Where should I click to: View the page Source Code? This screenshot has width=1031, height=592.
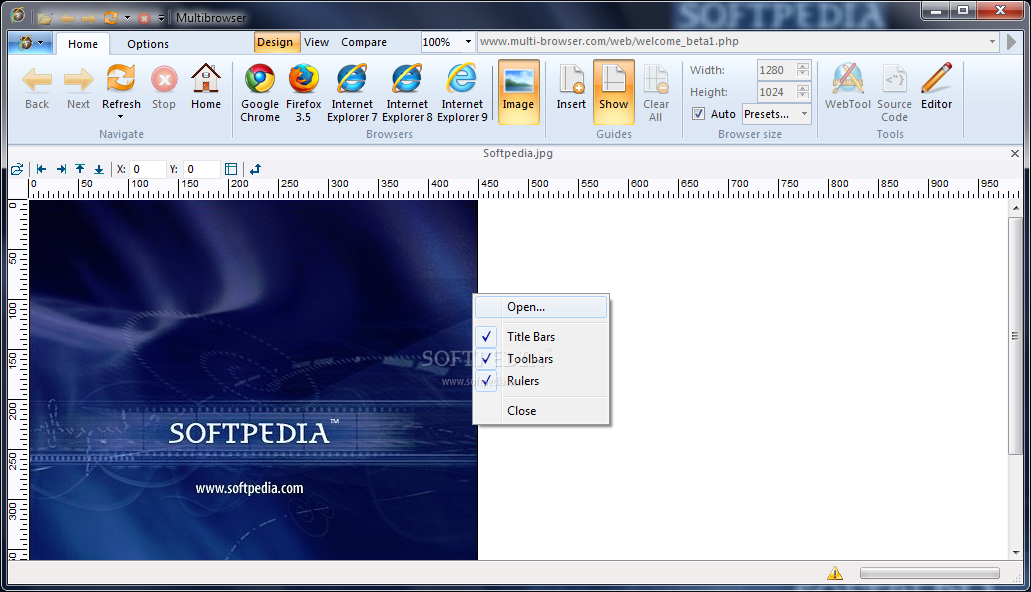pyautogui.click(x=894, y=93)
